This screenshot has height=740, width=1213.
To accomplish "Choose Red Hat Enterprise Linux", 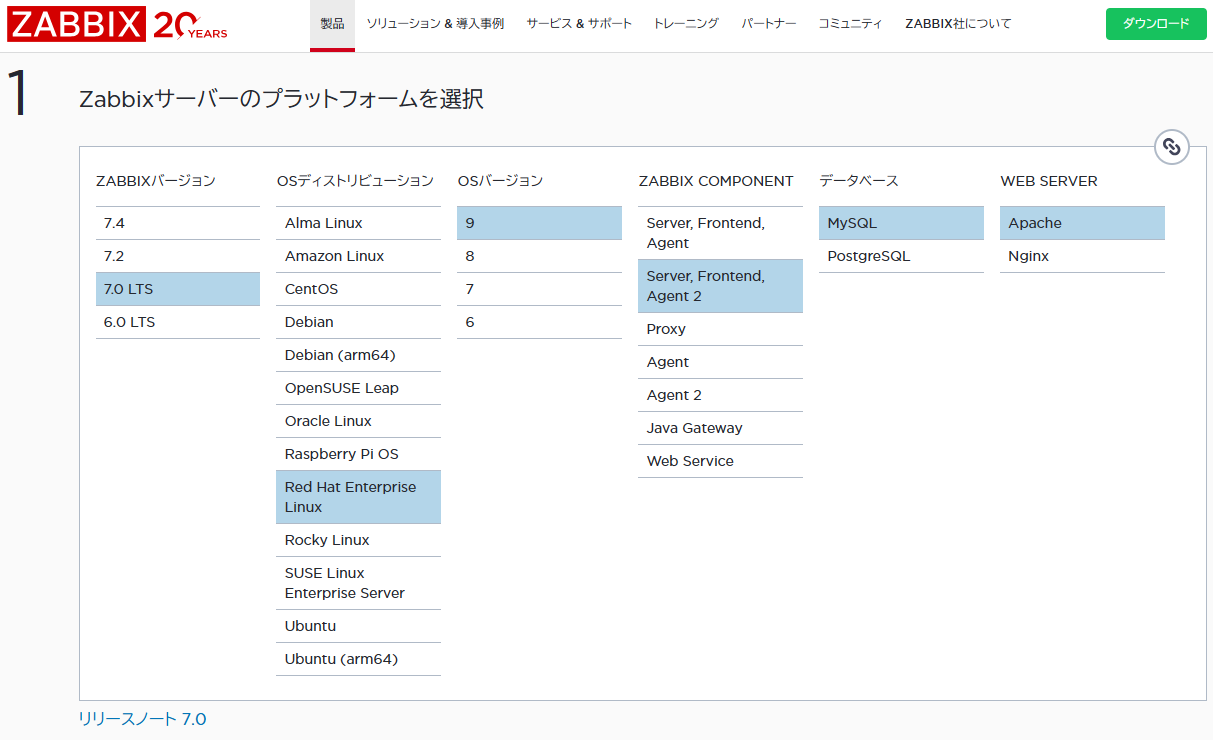I will pyautogui.click(x=359, y=497).
